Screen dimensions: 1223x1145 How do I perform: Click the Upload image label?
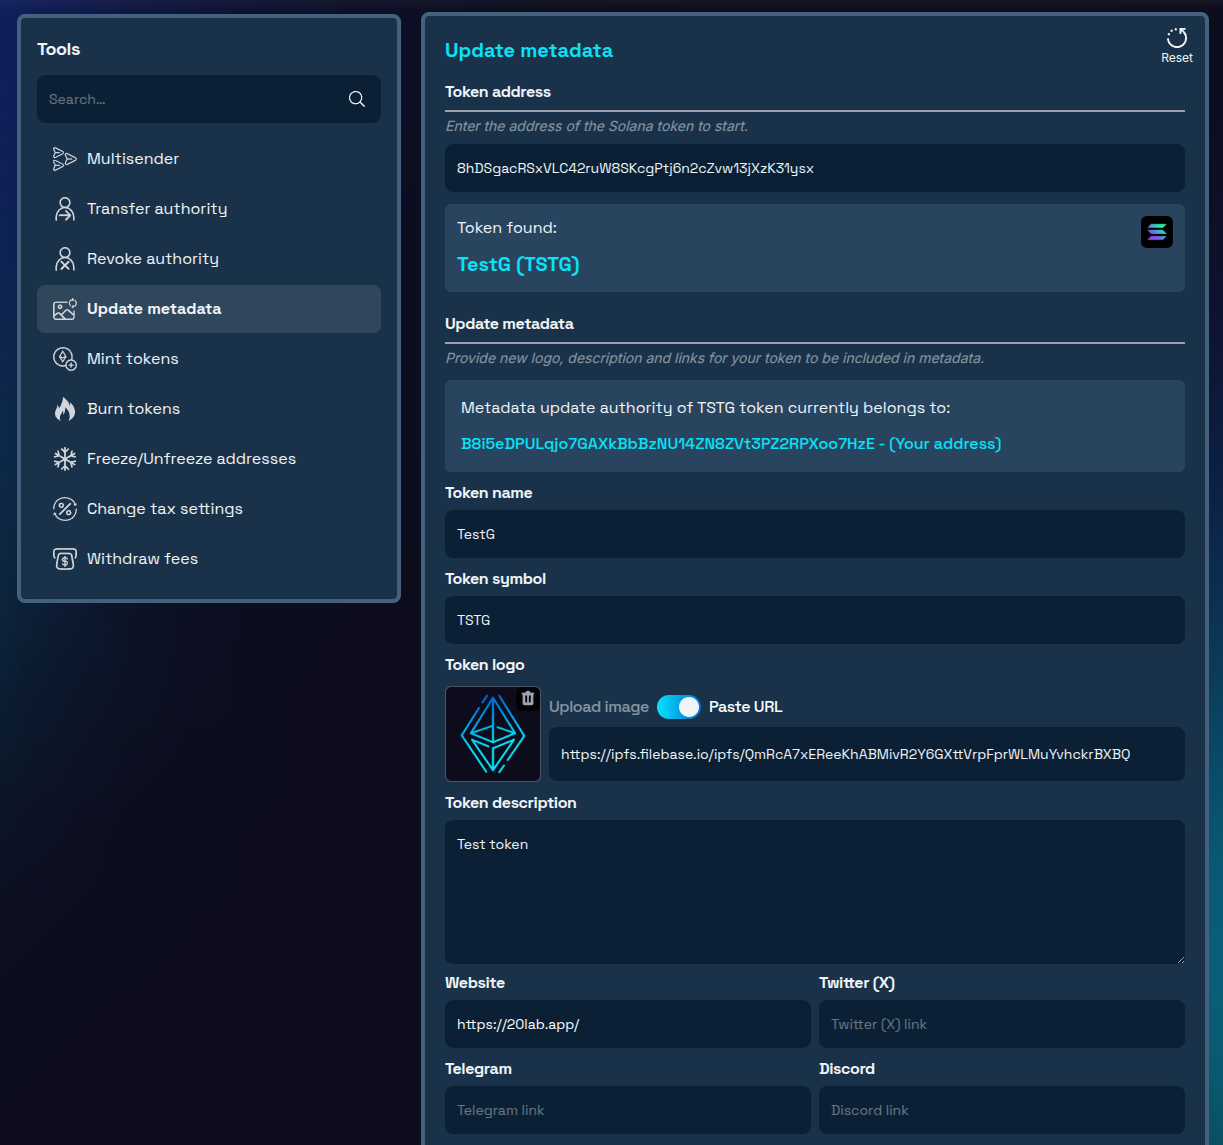(599, 707)
